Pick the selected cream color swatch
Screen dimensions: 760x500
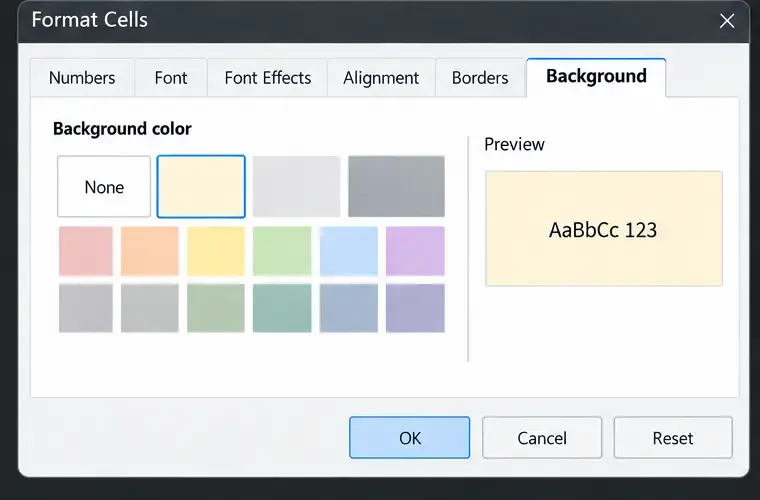[x=201, y=187]
